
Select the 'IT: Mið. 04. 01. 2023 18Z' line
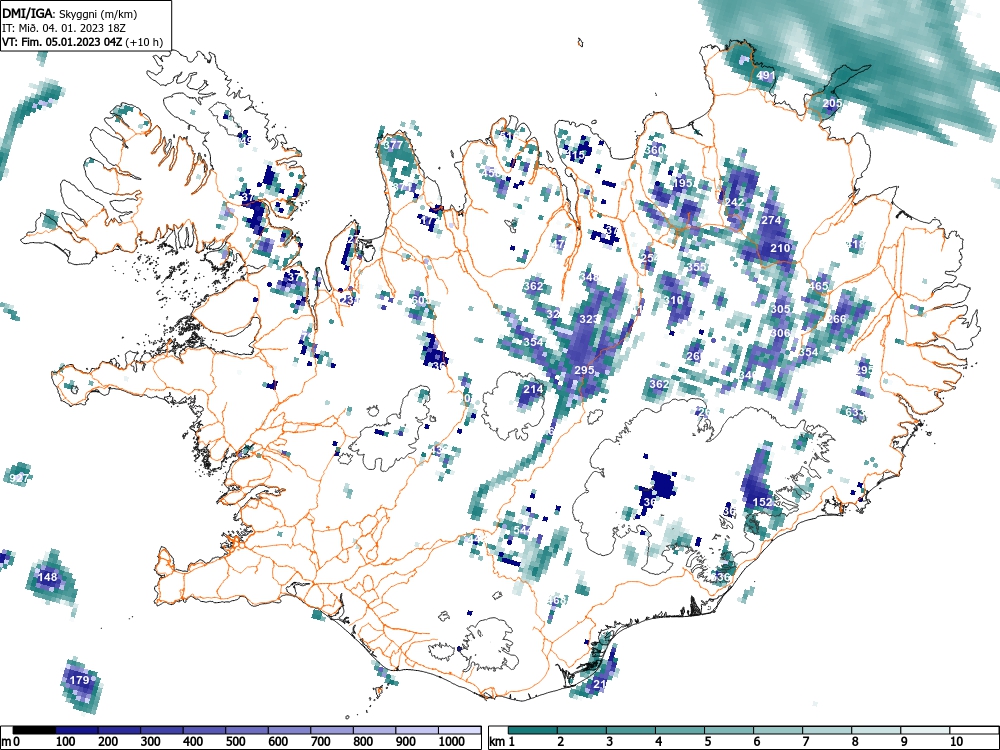click(x=62, y=28)
